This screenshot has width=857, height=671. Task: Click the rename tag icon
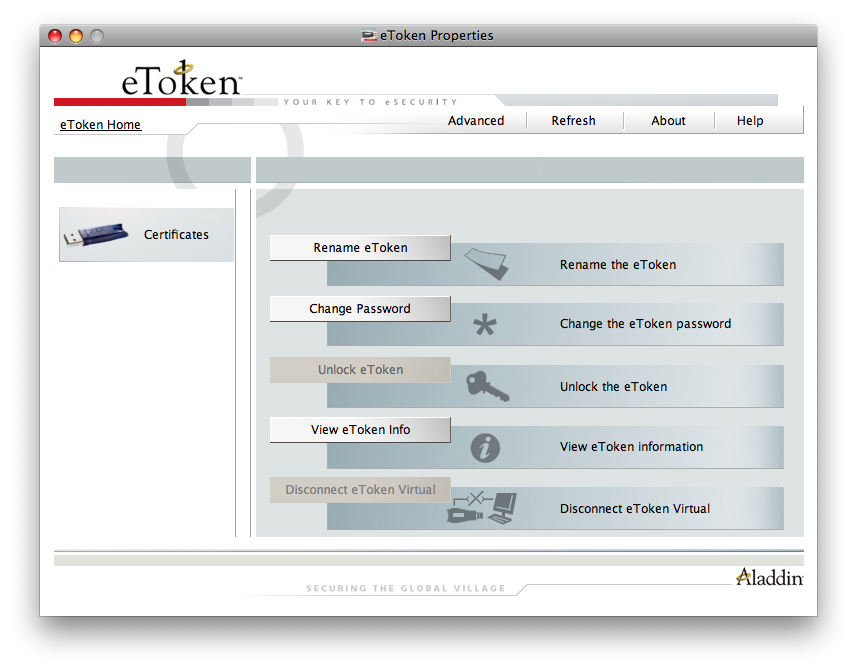point(486,265)
